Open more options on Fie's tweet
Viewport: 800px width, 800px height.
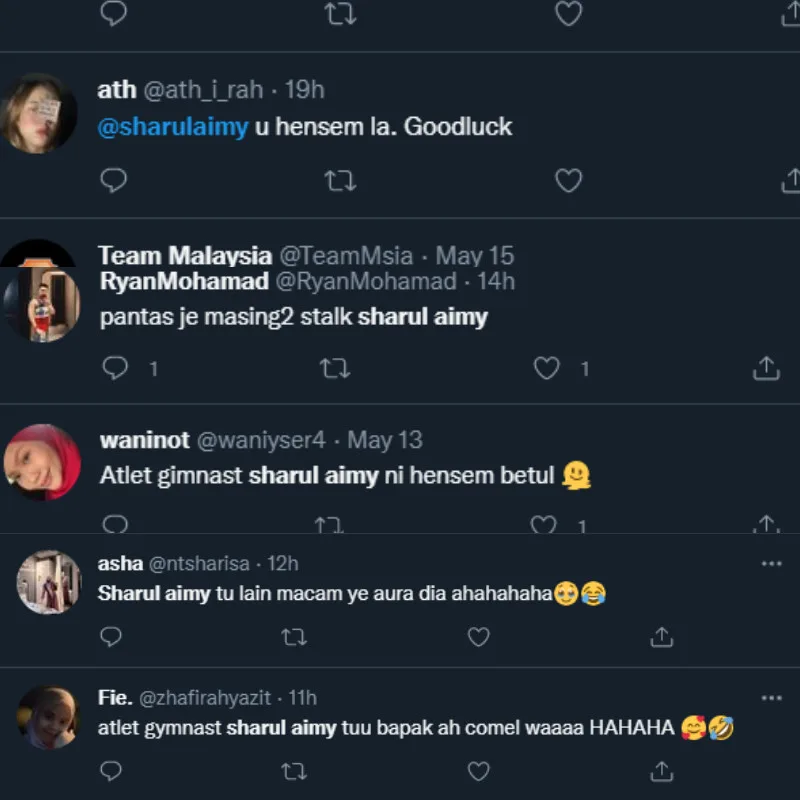771,698
